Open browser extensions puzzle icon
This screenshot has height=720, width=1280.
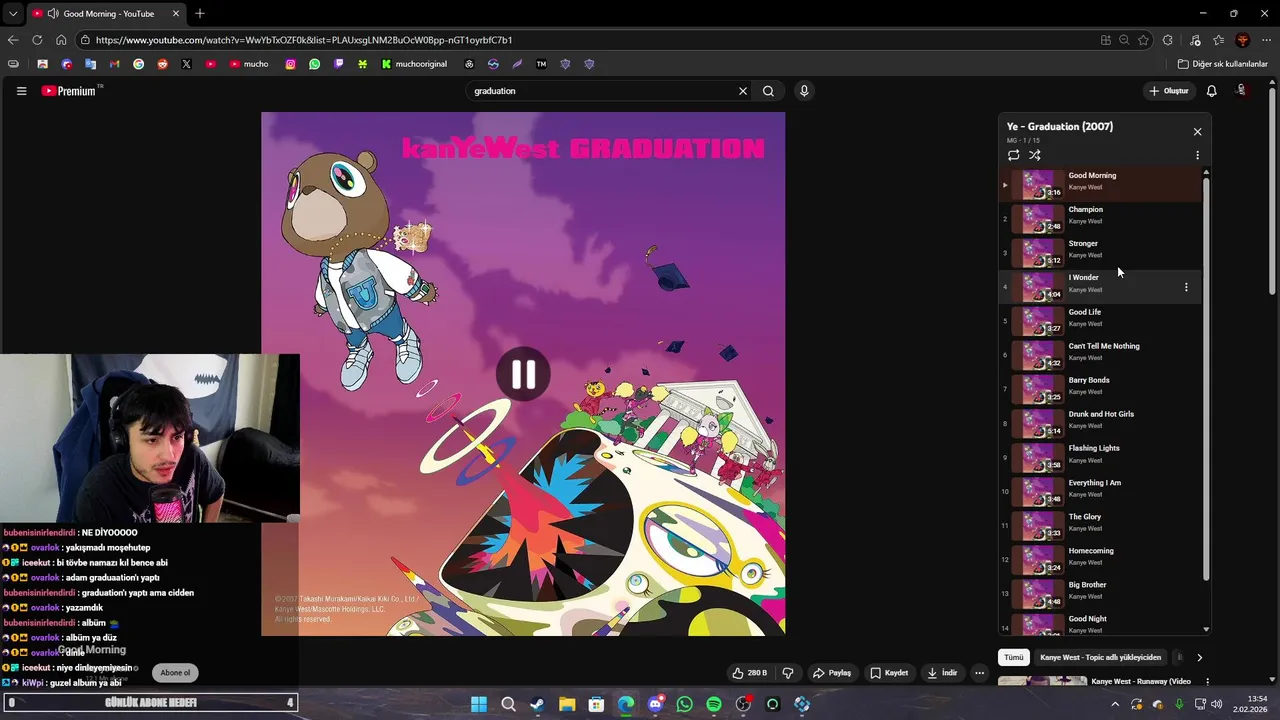tap(1167, 40)
